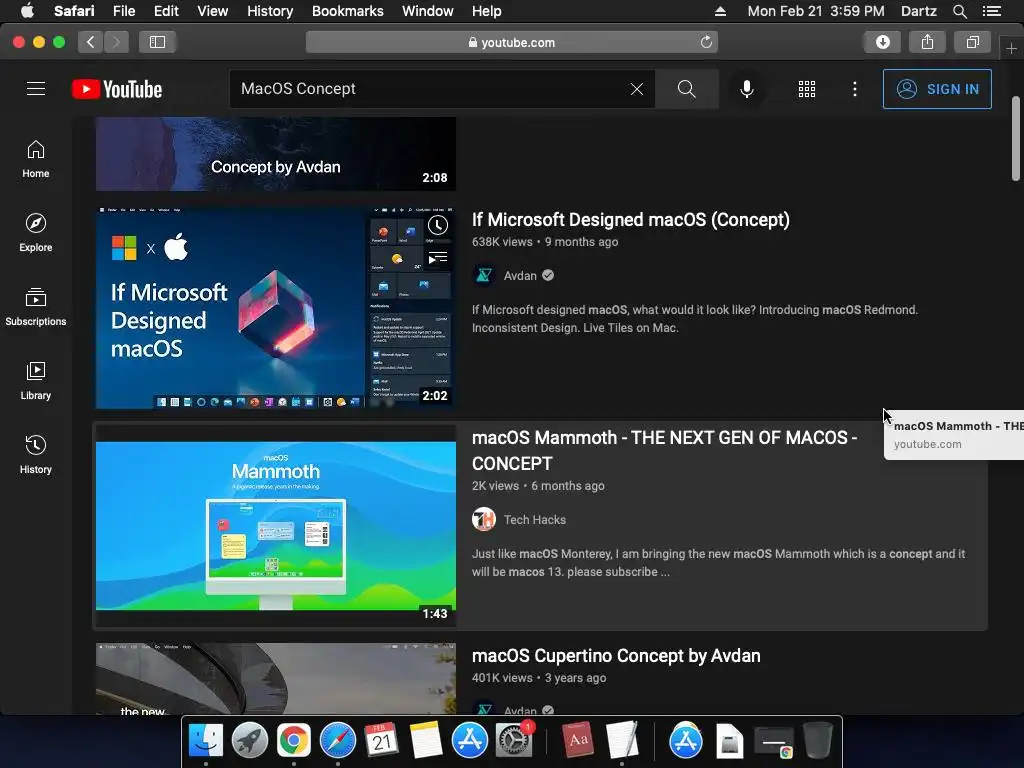Open the If Microsoft Designed macOS video title
This screenshot has height=768, width=1024.
point(630,219)
